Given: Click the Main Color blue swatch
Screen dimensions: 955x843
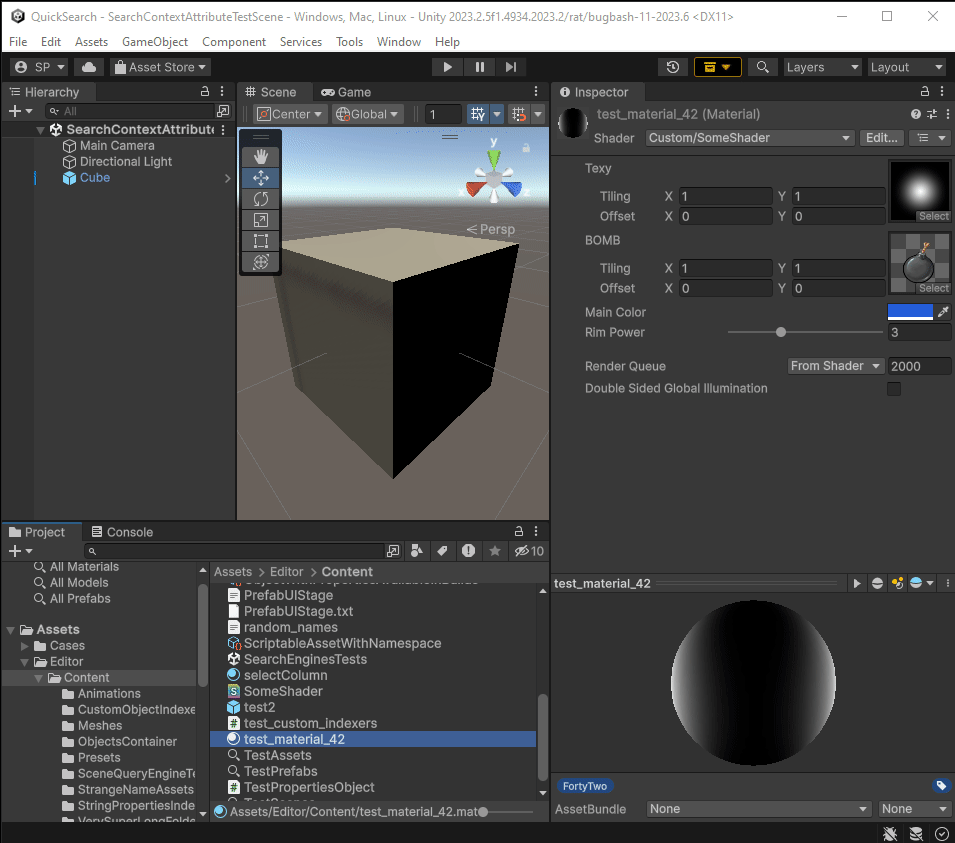Looking at the screenshot, I should [x=910, y=312].
